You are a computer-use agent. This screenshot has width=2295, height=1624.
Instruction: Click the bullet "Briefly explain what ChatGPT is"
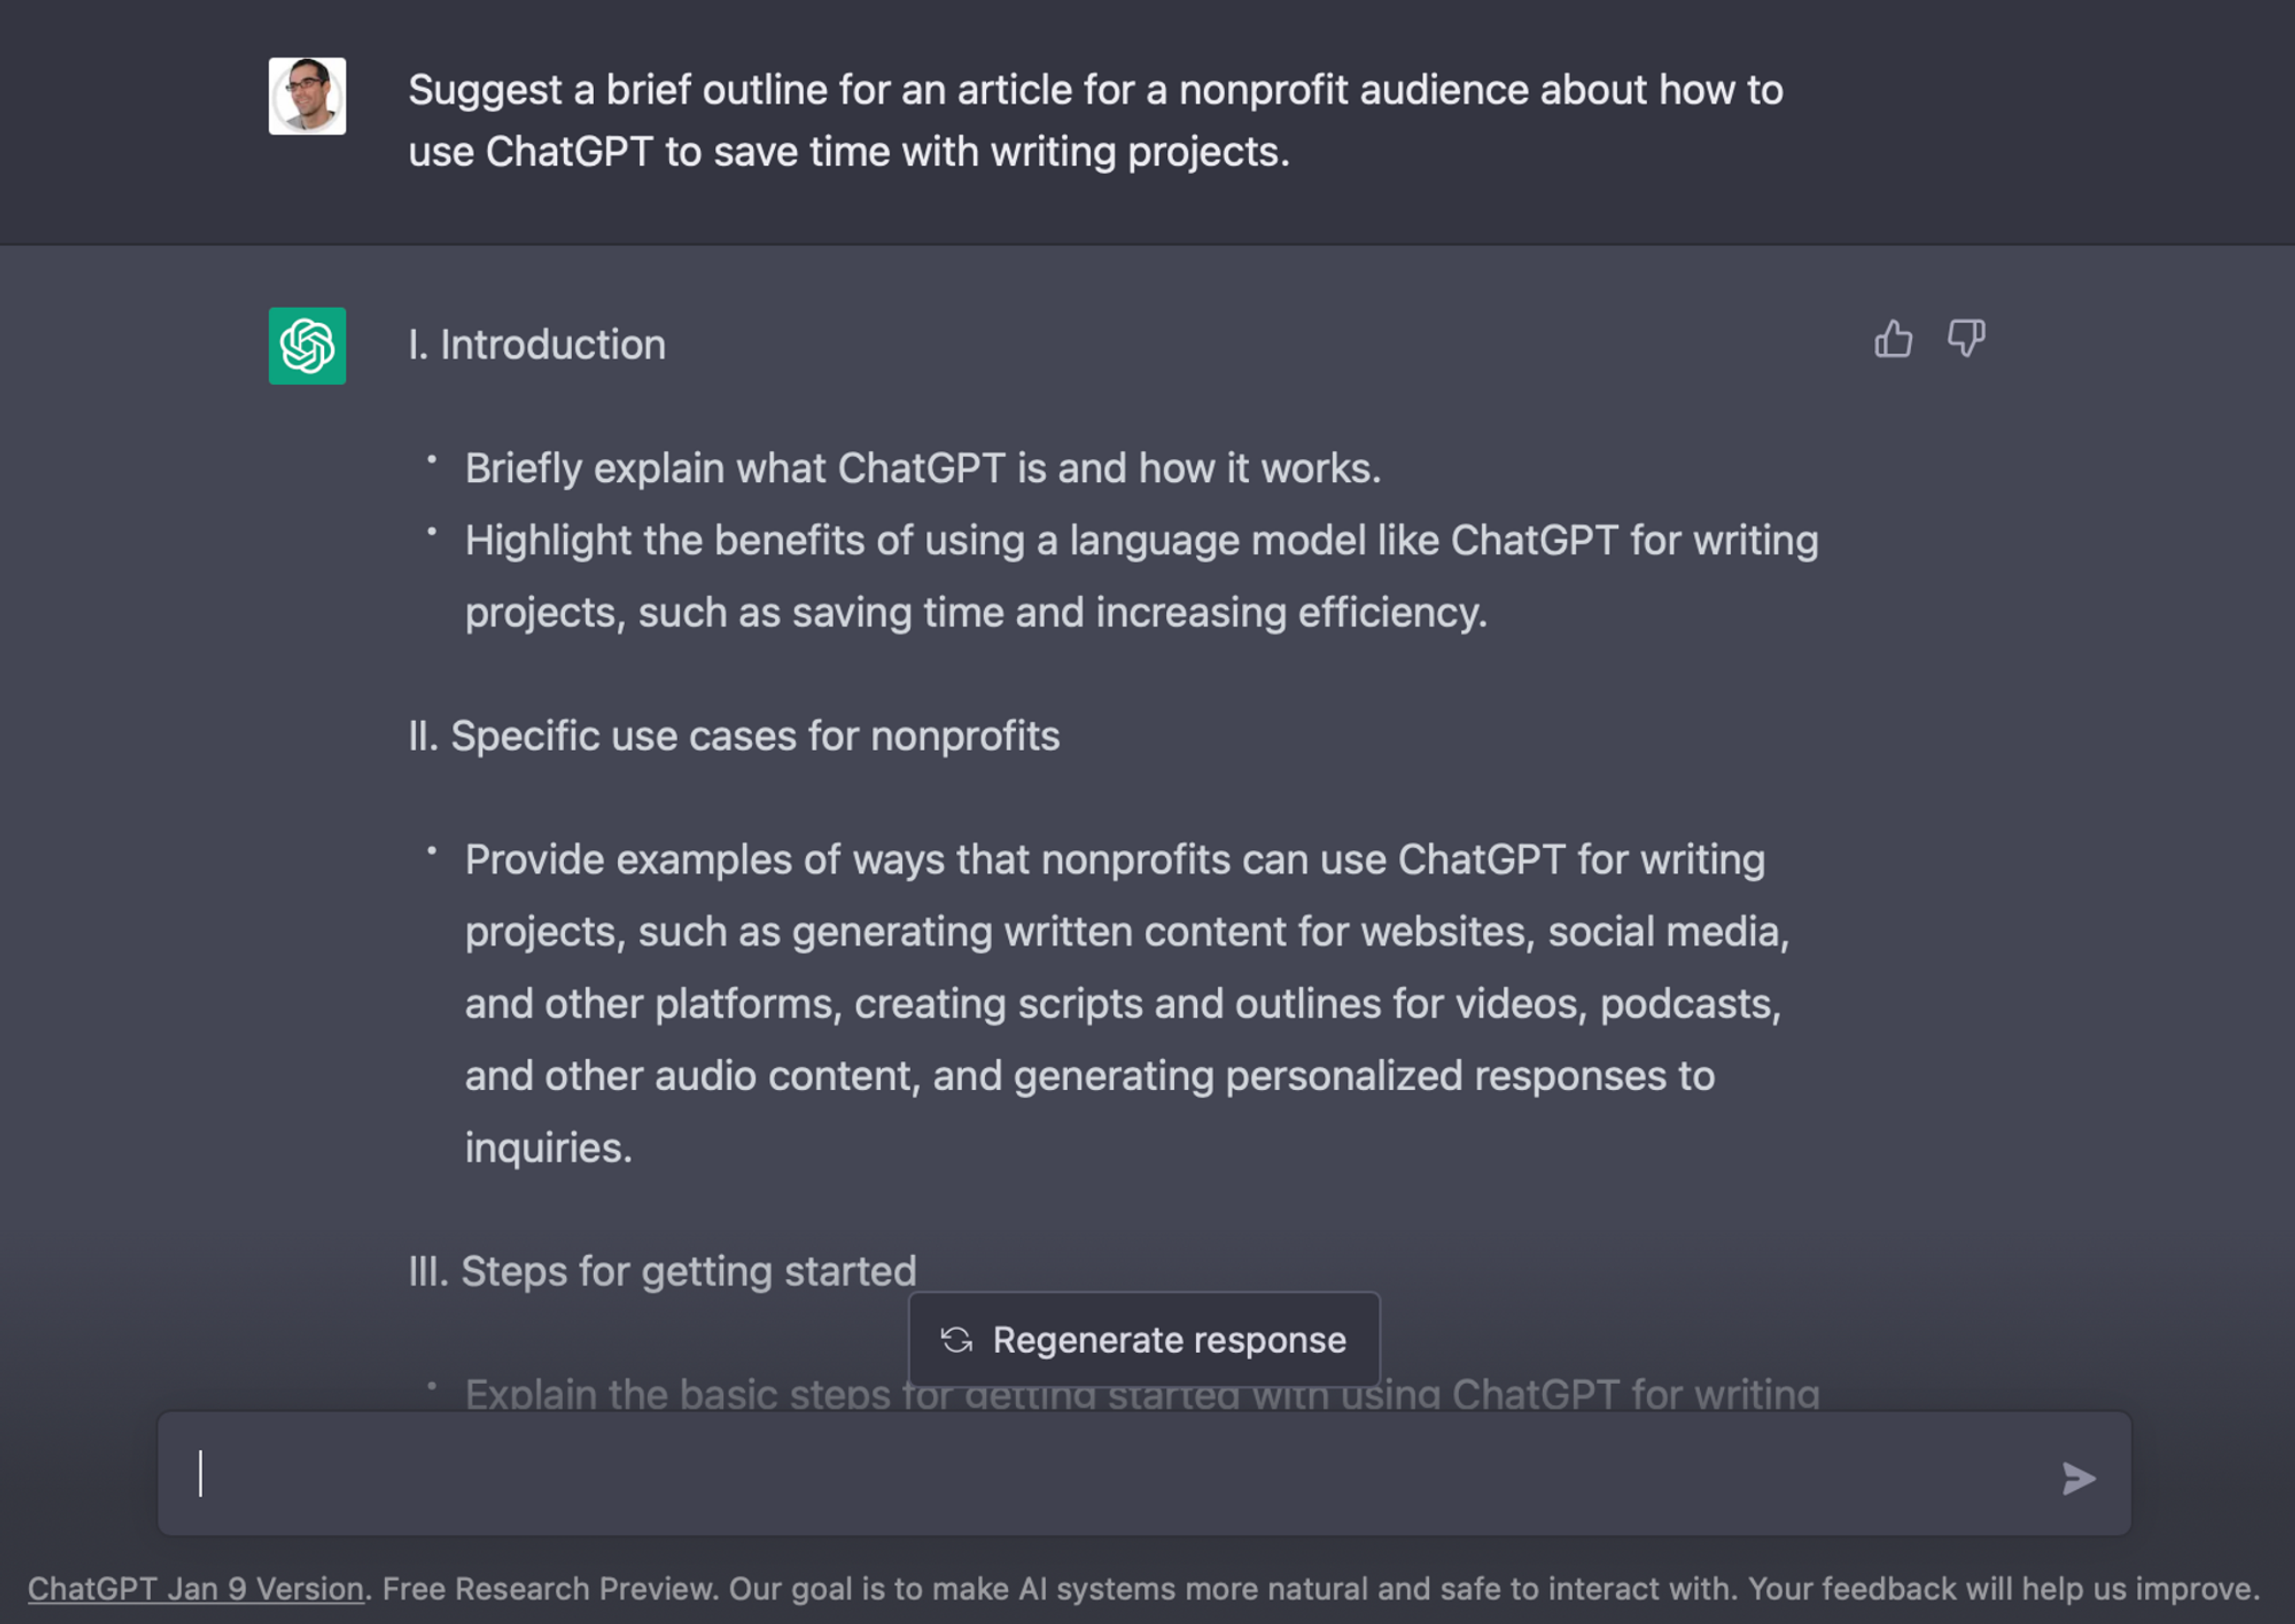[x=922, y=468]
